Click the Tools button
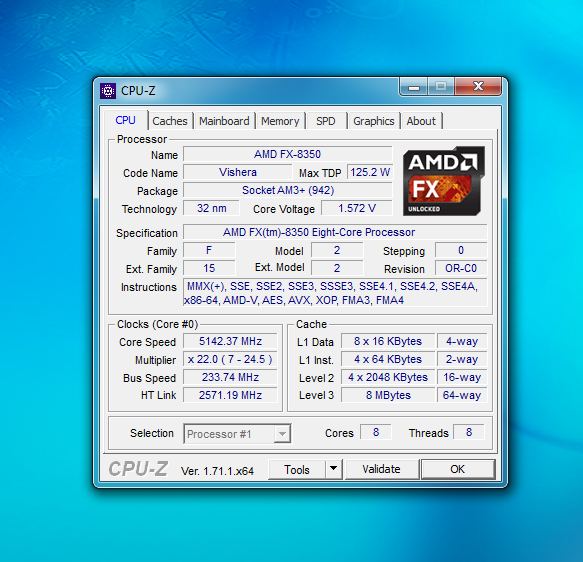The image size is (583, 562). 297,470
